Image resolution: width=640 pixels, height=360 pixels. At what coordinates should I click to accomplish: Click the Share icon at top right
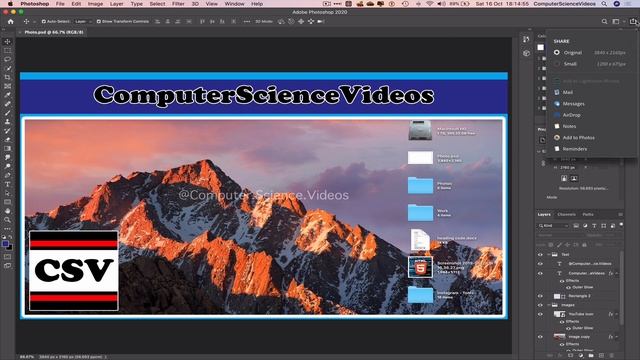tap(633, 22)
